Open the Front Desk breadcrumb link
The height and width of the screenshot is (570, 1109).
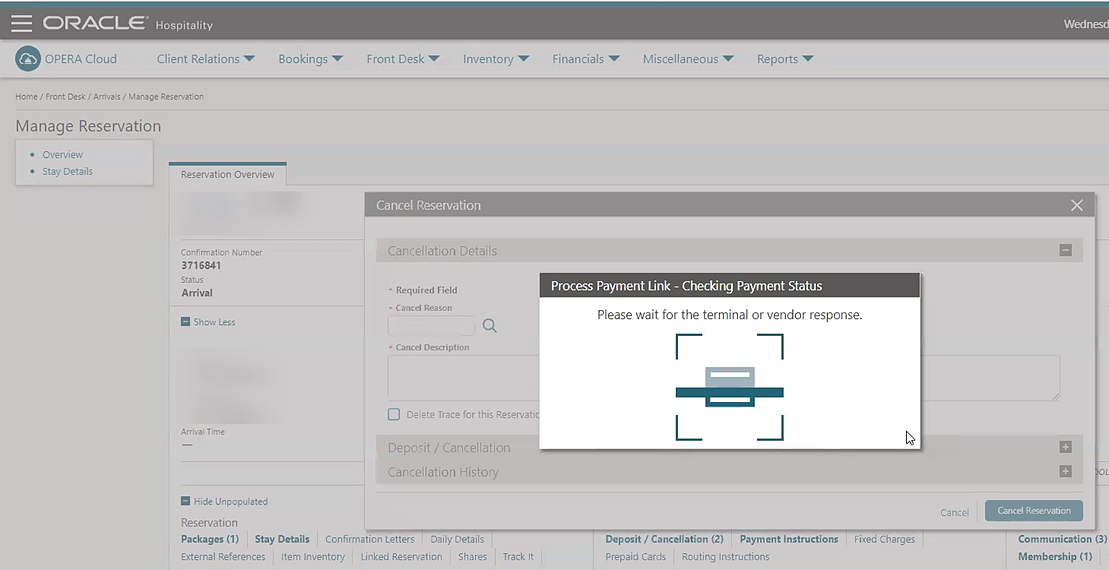tap(65, 96)
